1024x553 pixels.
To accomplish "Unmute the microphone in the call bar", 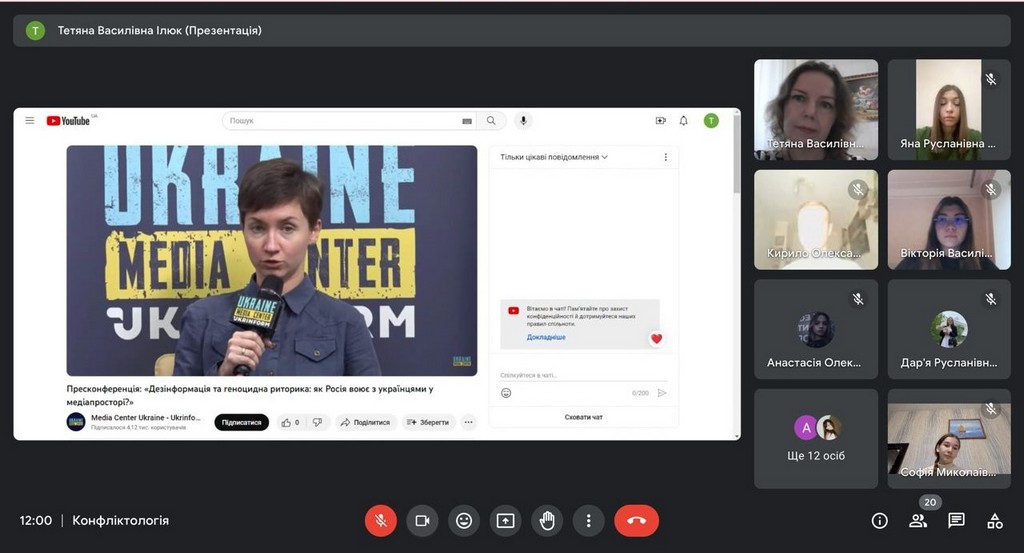I will pos(380,520).
